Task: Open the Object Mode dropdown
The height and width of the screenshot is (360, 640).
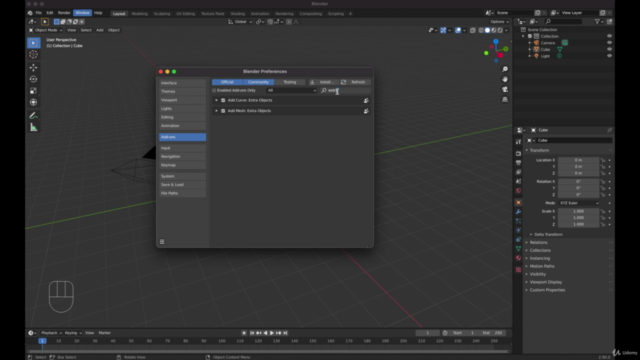Action: tap(45, 30)
